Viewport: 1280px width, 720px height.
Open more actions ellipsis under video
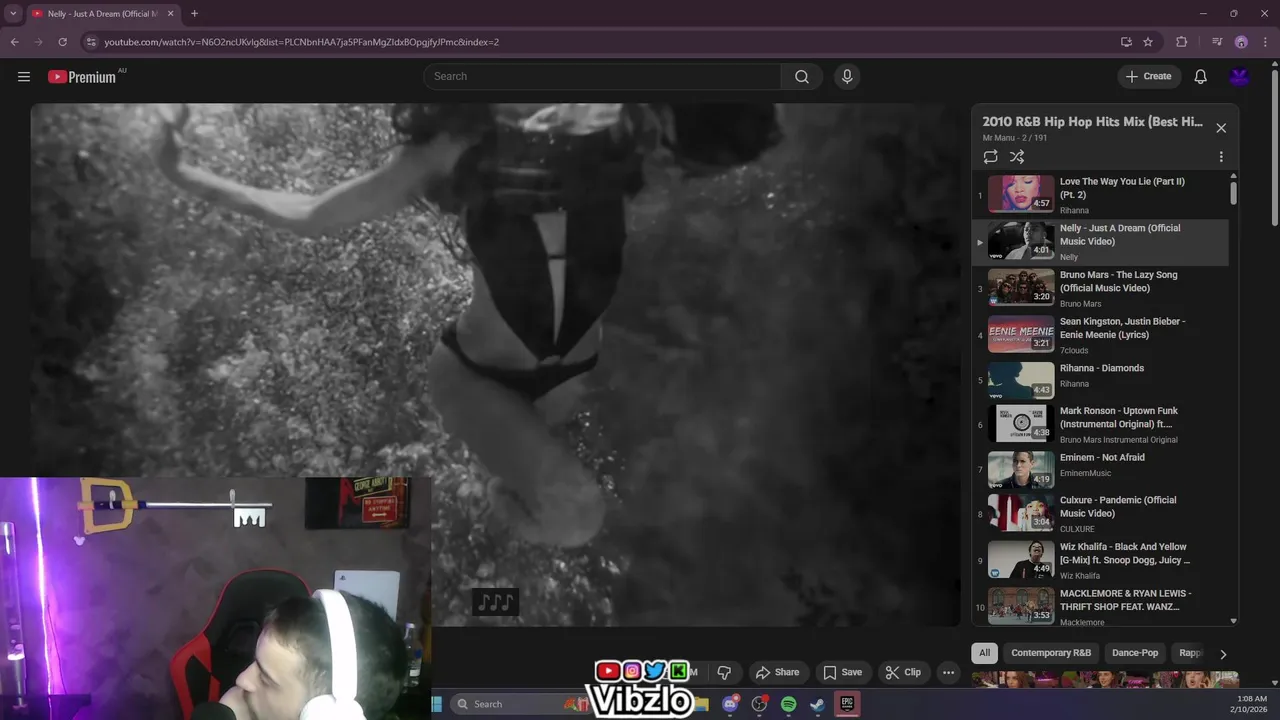948,672
